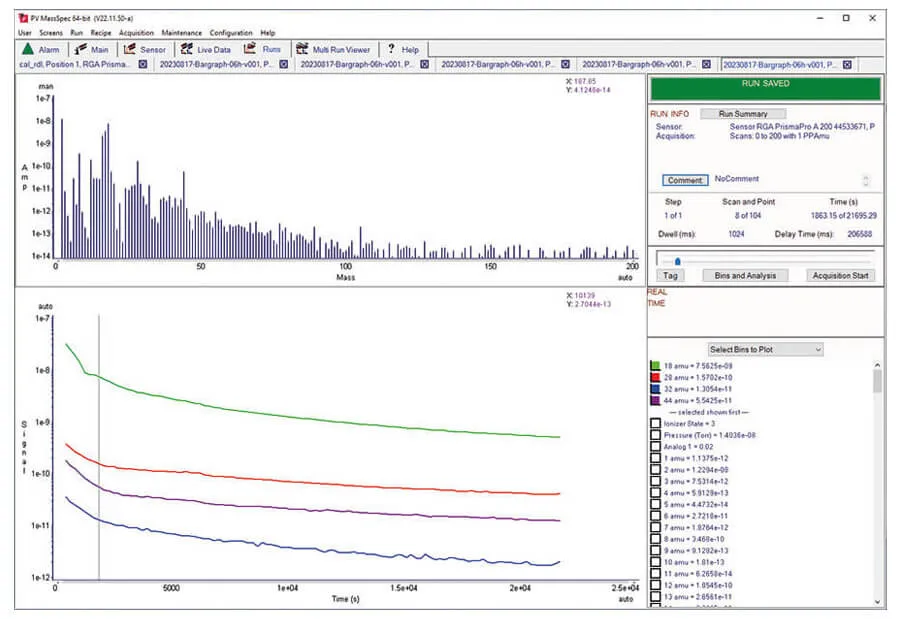Open the Runs screen from the toolbar

point(263,49)
